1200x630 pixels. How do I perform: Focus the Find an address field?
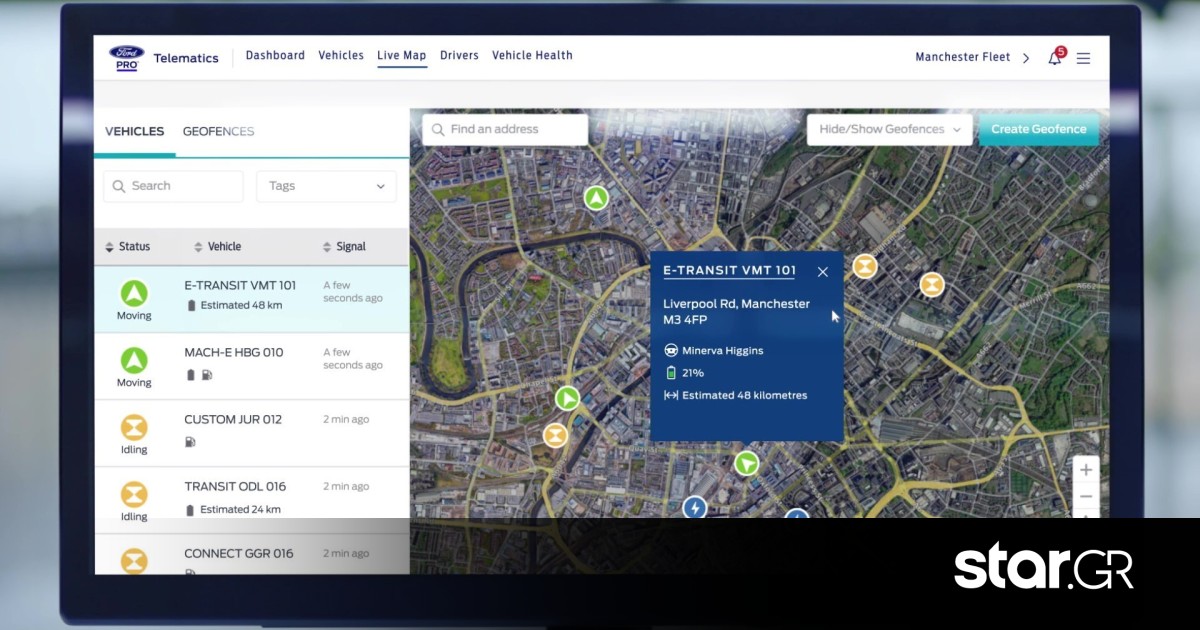pos(505,130)
